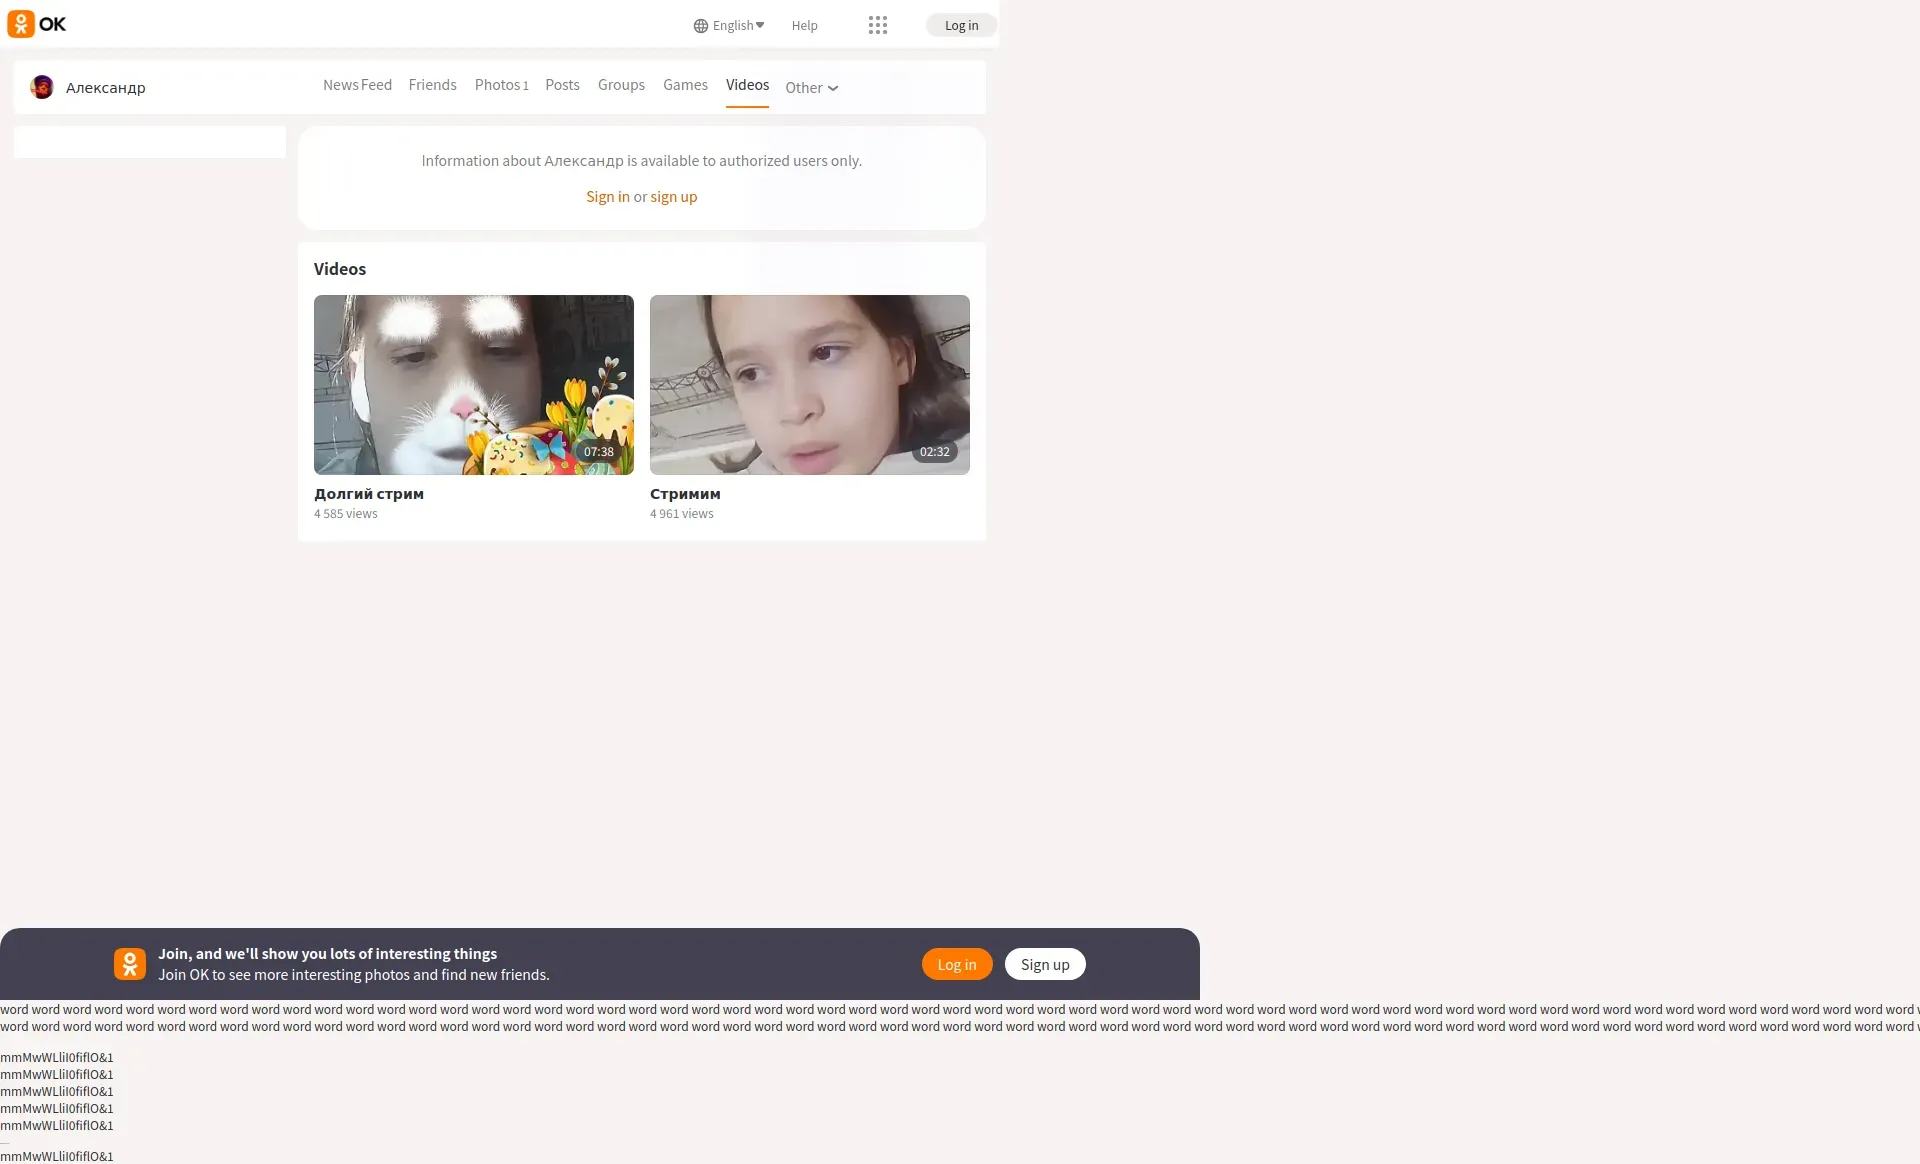Play the Стримим video thumbnail
Screen dimensions: 1920x1164
point(809,384)
